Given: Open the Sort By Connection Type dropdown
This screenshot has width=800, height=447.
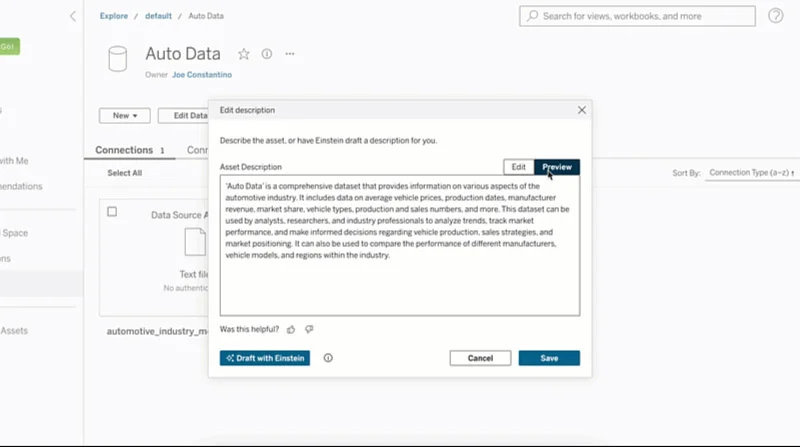Looking at the screenshot, I should (x=752, y=173).
